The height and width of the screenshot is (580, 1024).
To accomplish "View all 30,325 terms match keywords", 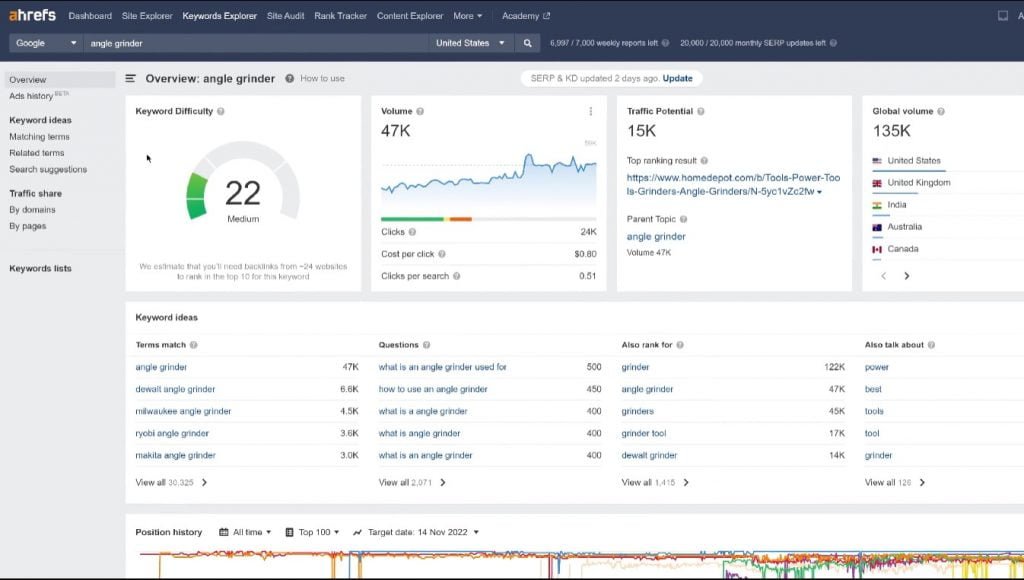I will tap(171, 483).
